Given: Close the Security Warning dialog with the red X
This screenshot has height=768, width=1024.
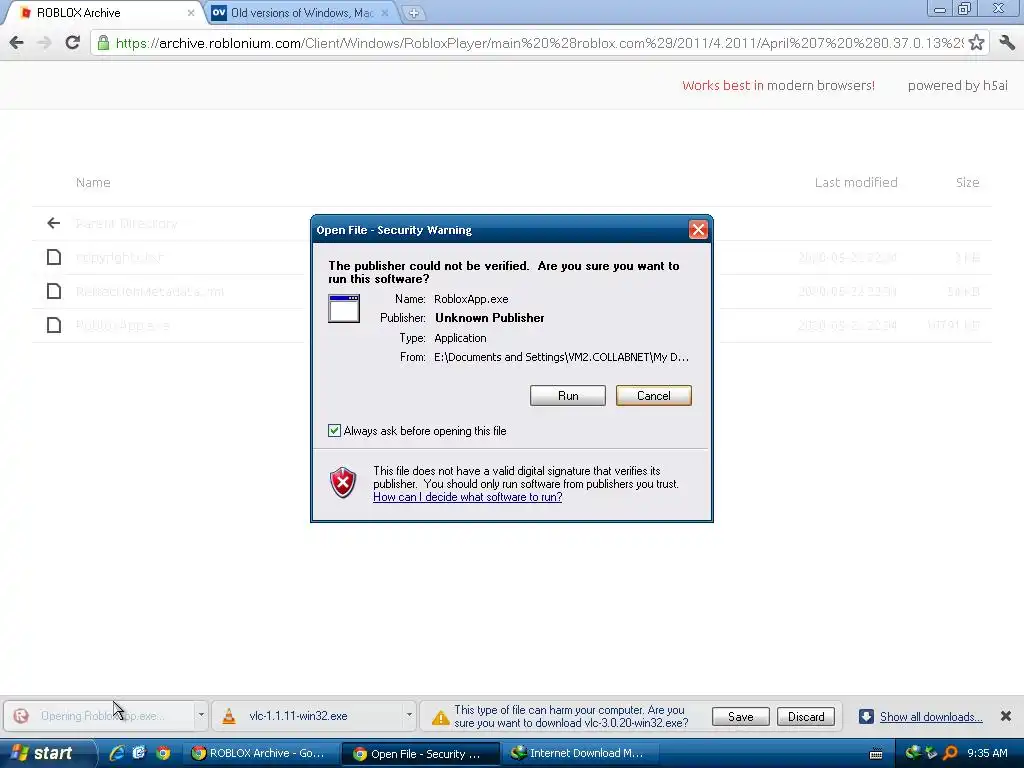Looking at the screenshot, I should click(697, 230).
